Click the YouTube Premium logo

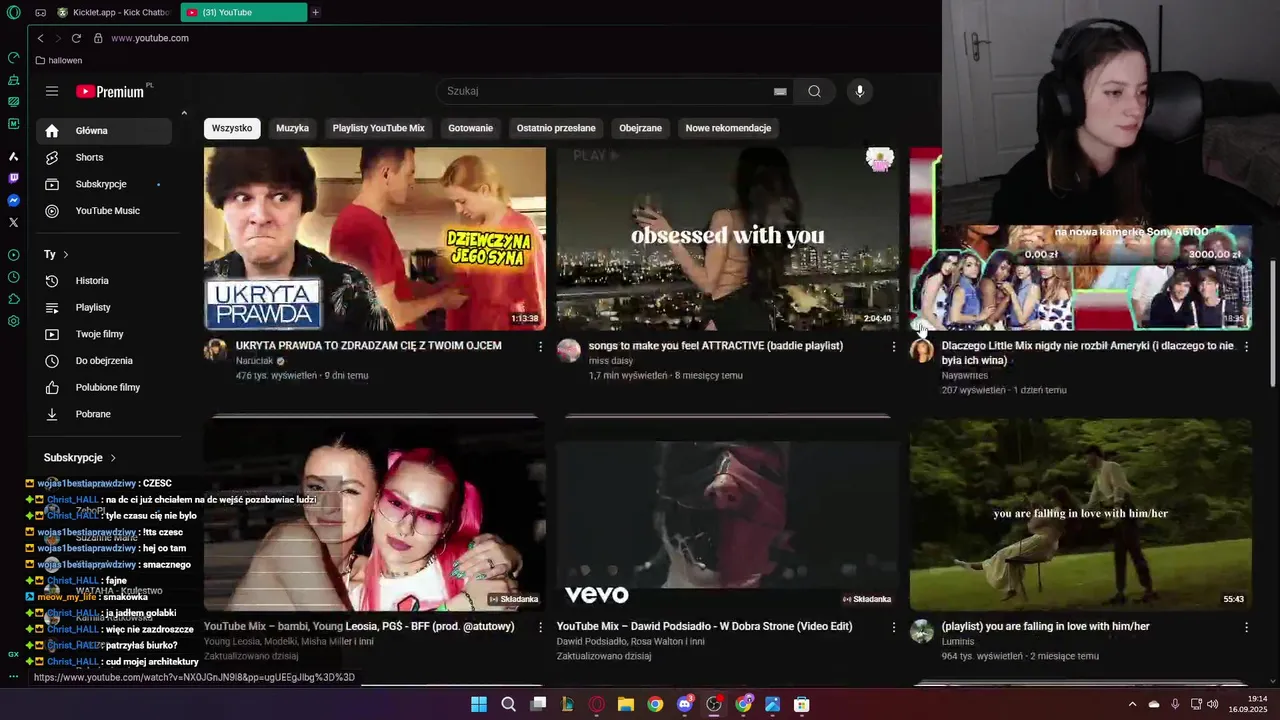[x=111, y=91]
